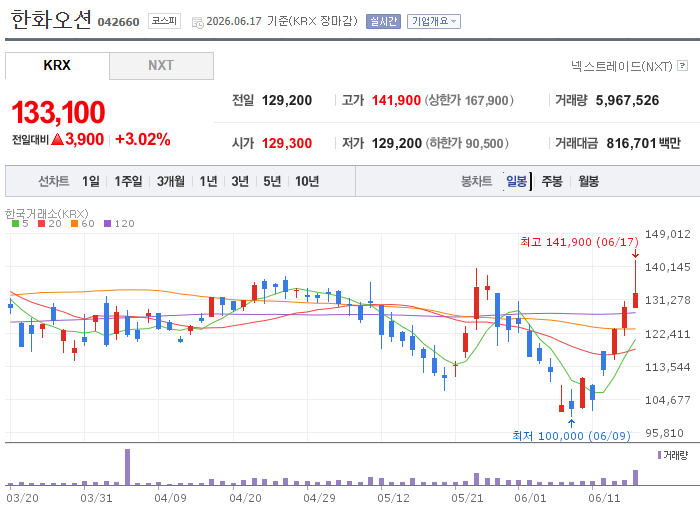
Task: Select the 10년 line chart period
Action: (x=307, y=181)
